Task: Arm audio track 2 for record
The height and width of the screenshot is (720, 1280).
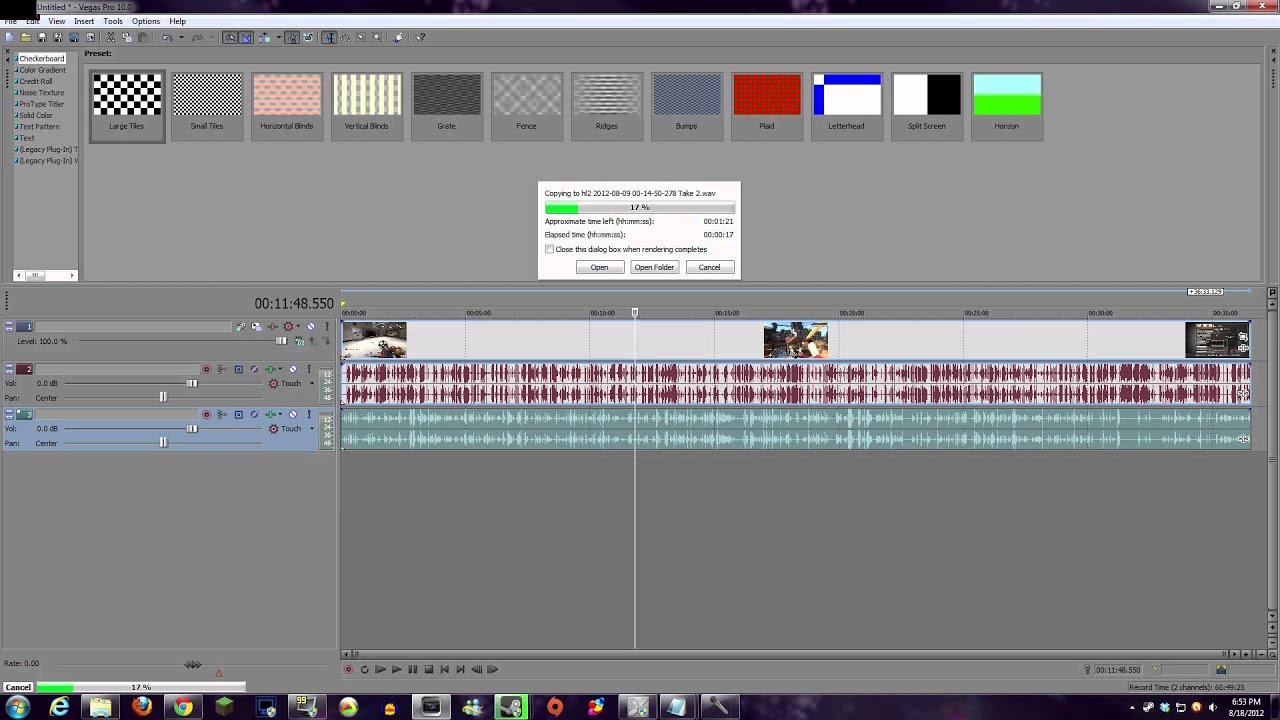Action: [207, 370]
